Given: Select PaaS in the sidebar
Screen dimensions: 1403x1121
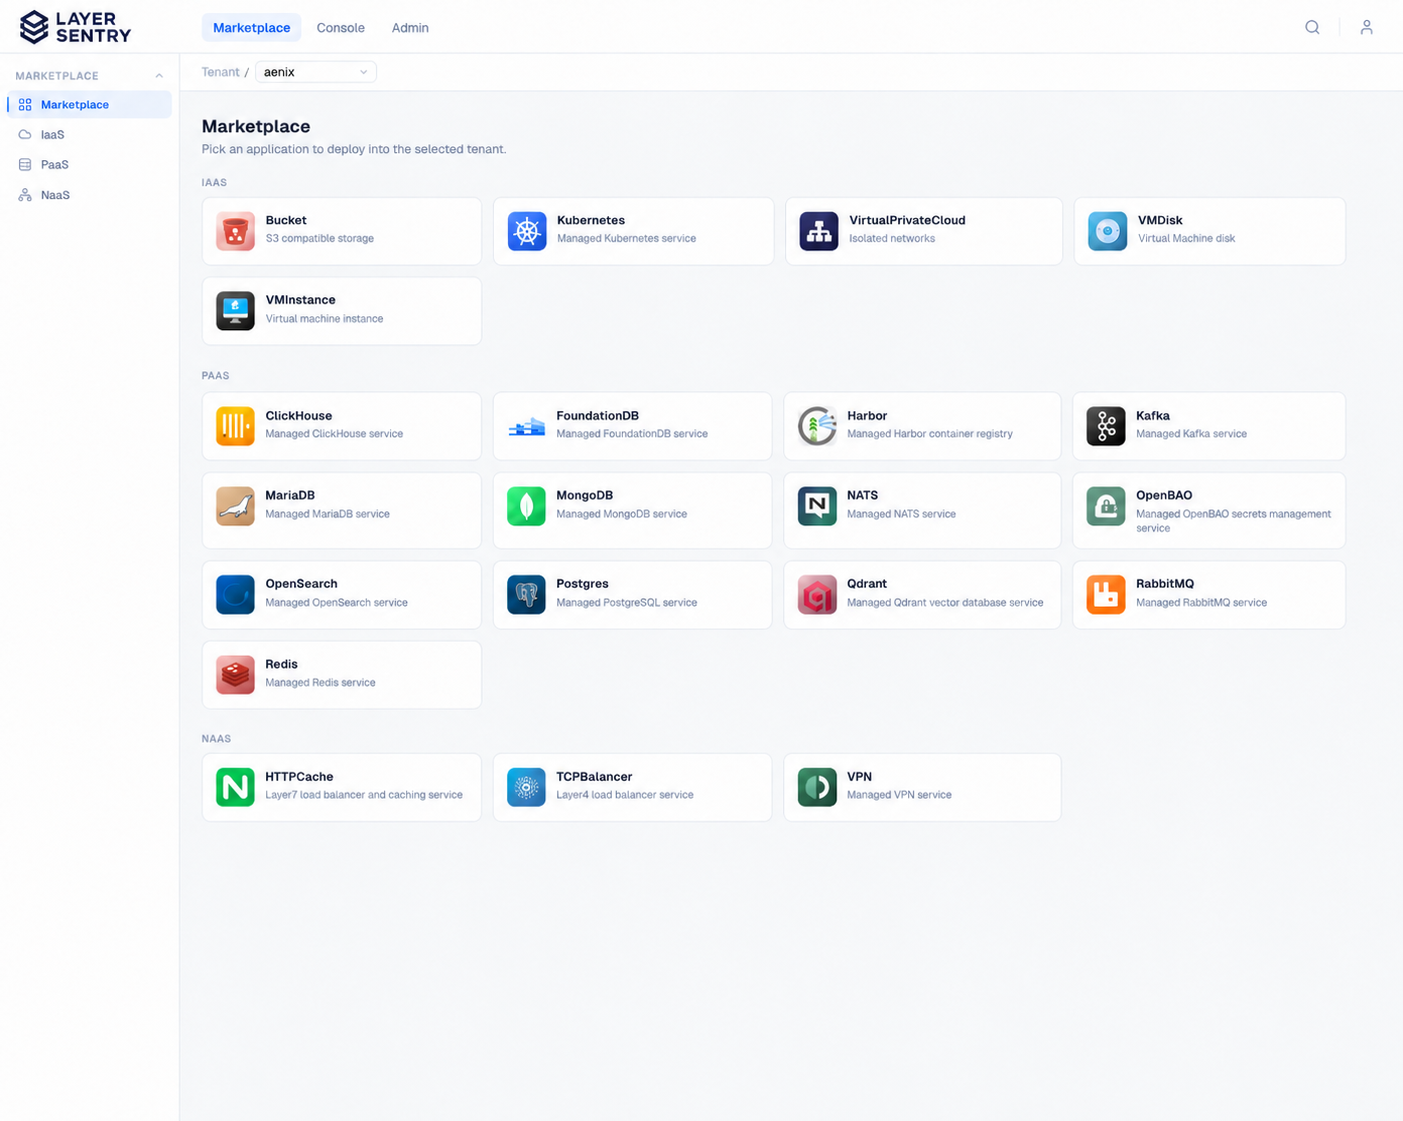Looking at the screenshot, I should point(90,165).
